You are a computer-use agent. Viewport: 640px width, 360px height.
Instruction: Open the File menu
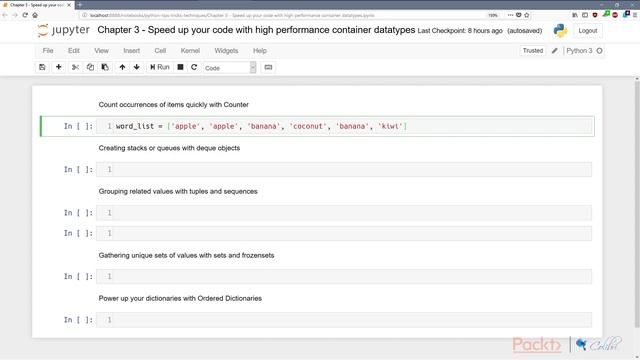tap(48, 51)
